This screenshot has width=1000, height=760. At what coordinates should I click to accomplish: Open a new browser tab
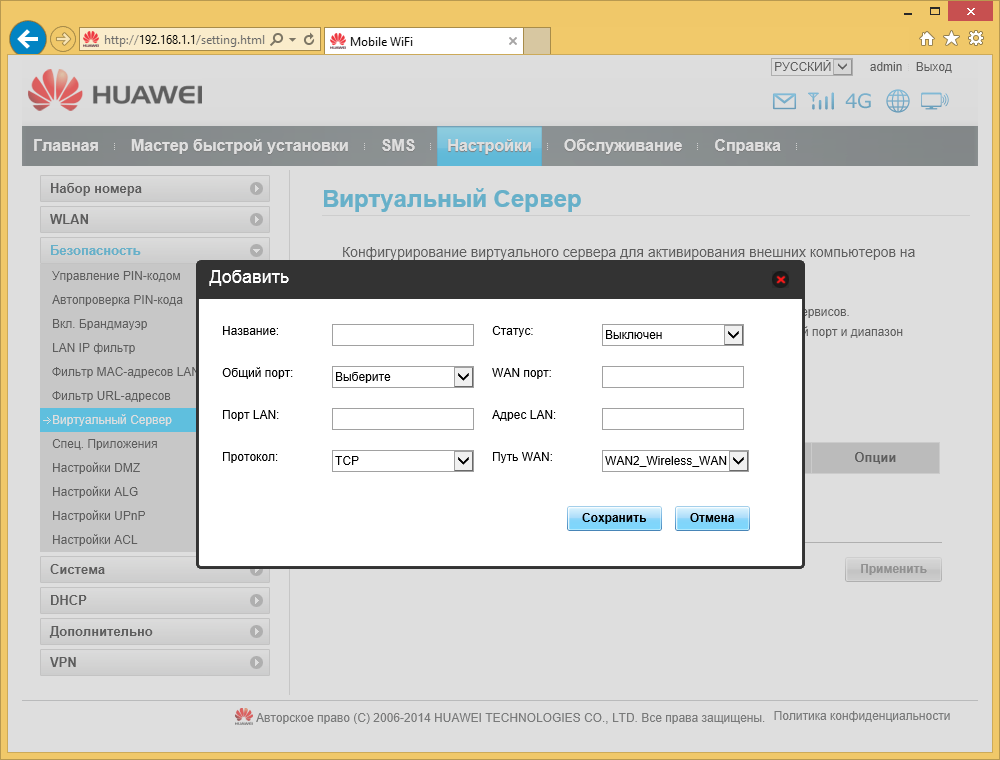click(536, 41)
